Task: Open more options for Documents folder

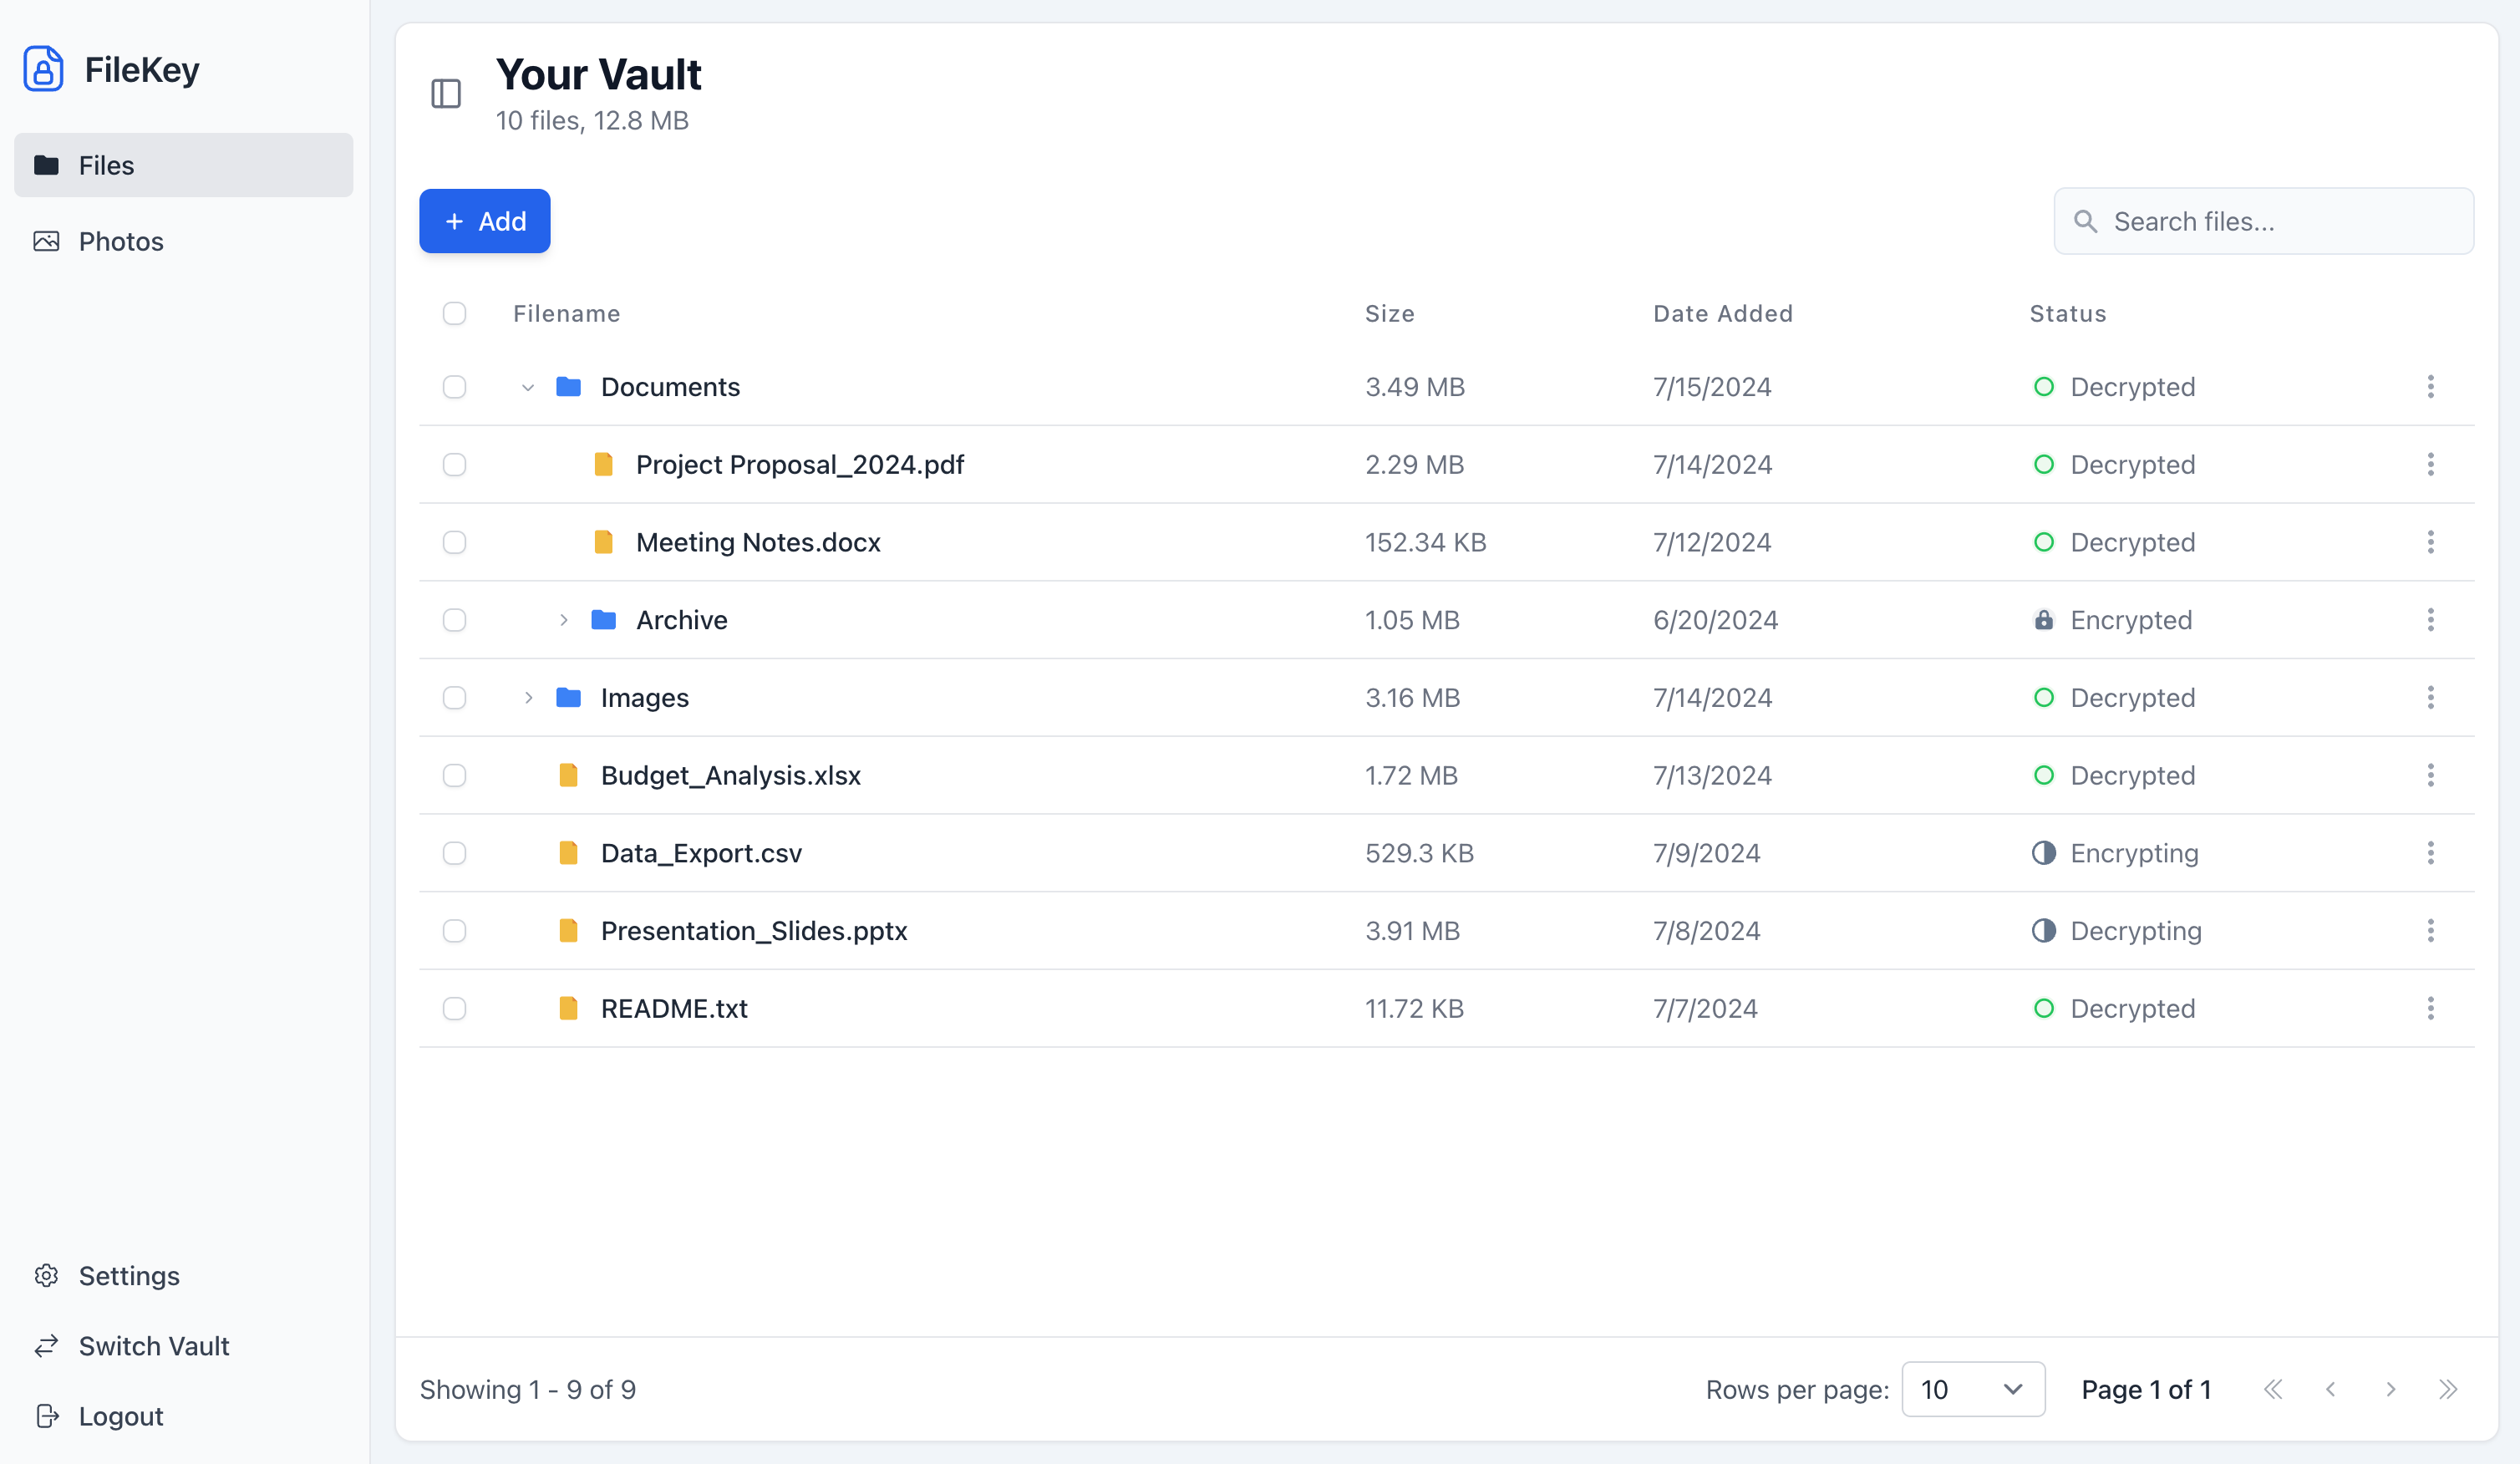Action: [2430, 387]
